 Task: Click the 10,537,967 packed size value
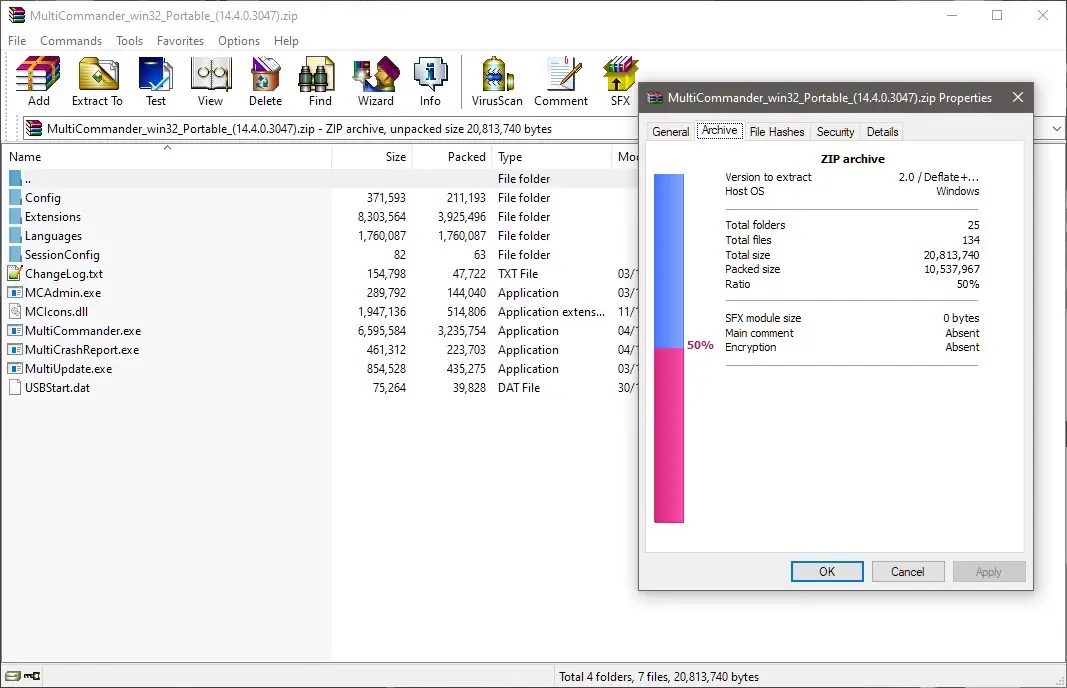click(952, 269)
